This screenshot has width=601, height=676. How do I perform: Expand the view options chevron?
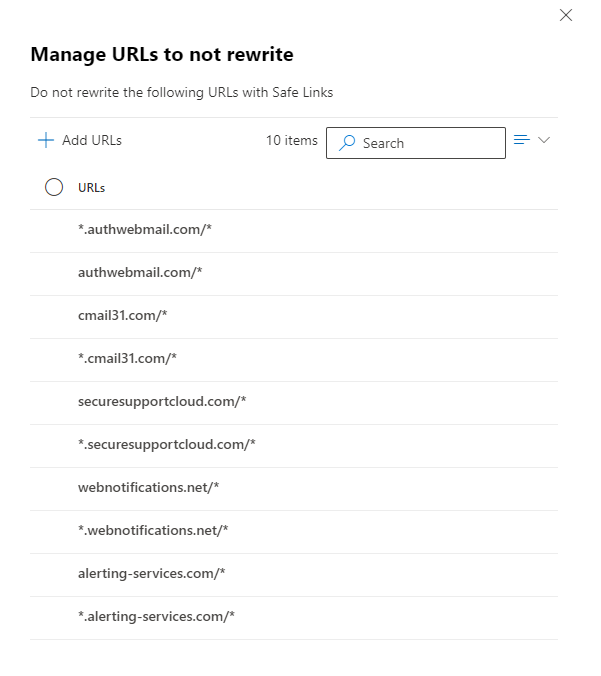point(544,140)
